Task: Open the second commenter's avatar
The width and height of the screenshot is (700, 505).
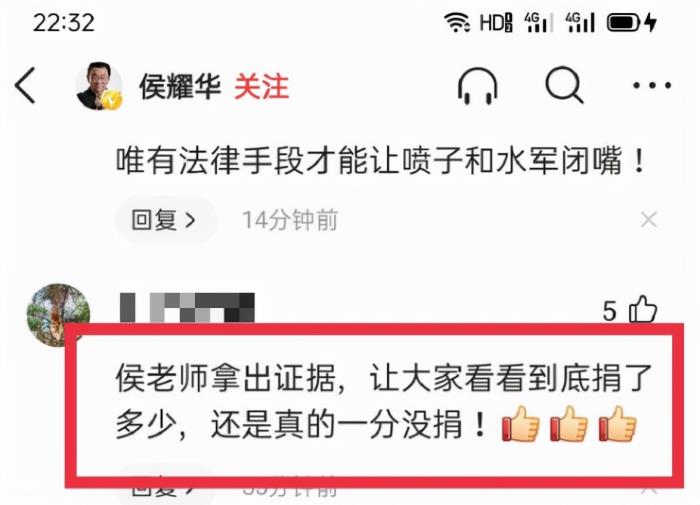Action: point(58,315)
